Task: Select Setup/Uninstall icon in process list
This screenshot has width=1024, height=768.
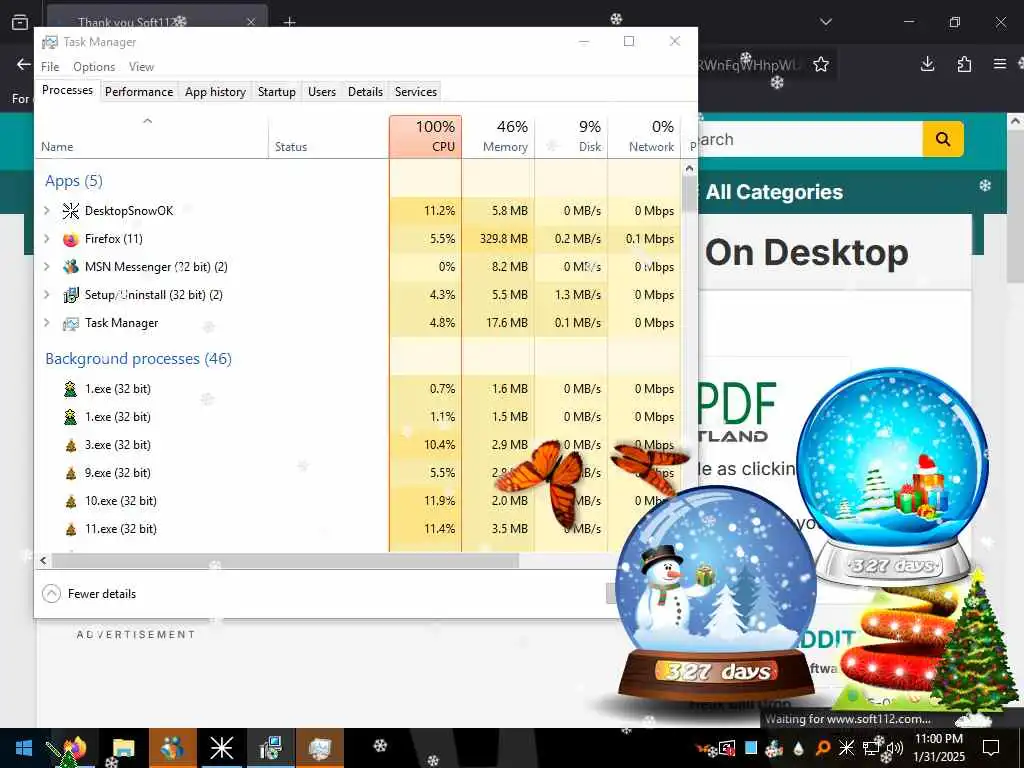Action: [71, 295]
